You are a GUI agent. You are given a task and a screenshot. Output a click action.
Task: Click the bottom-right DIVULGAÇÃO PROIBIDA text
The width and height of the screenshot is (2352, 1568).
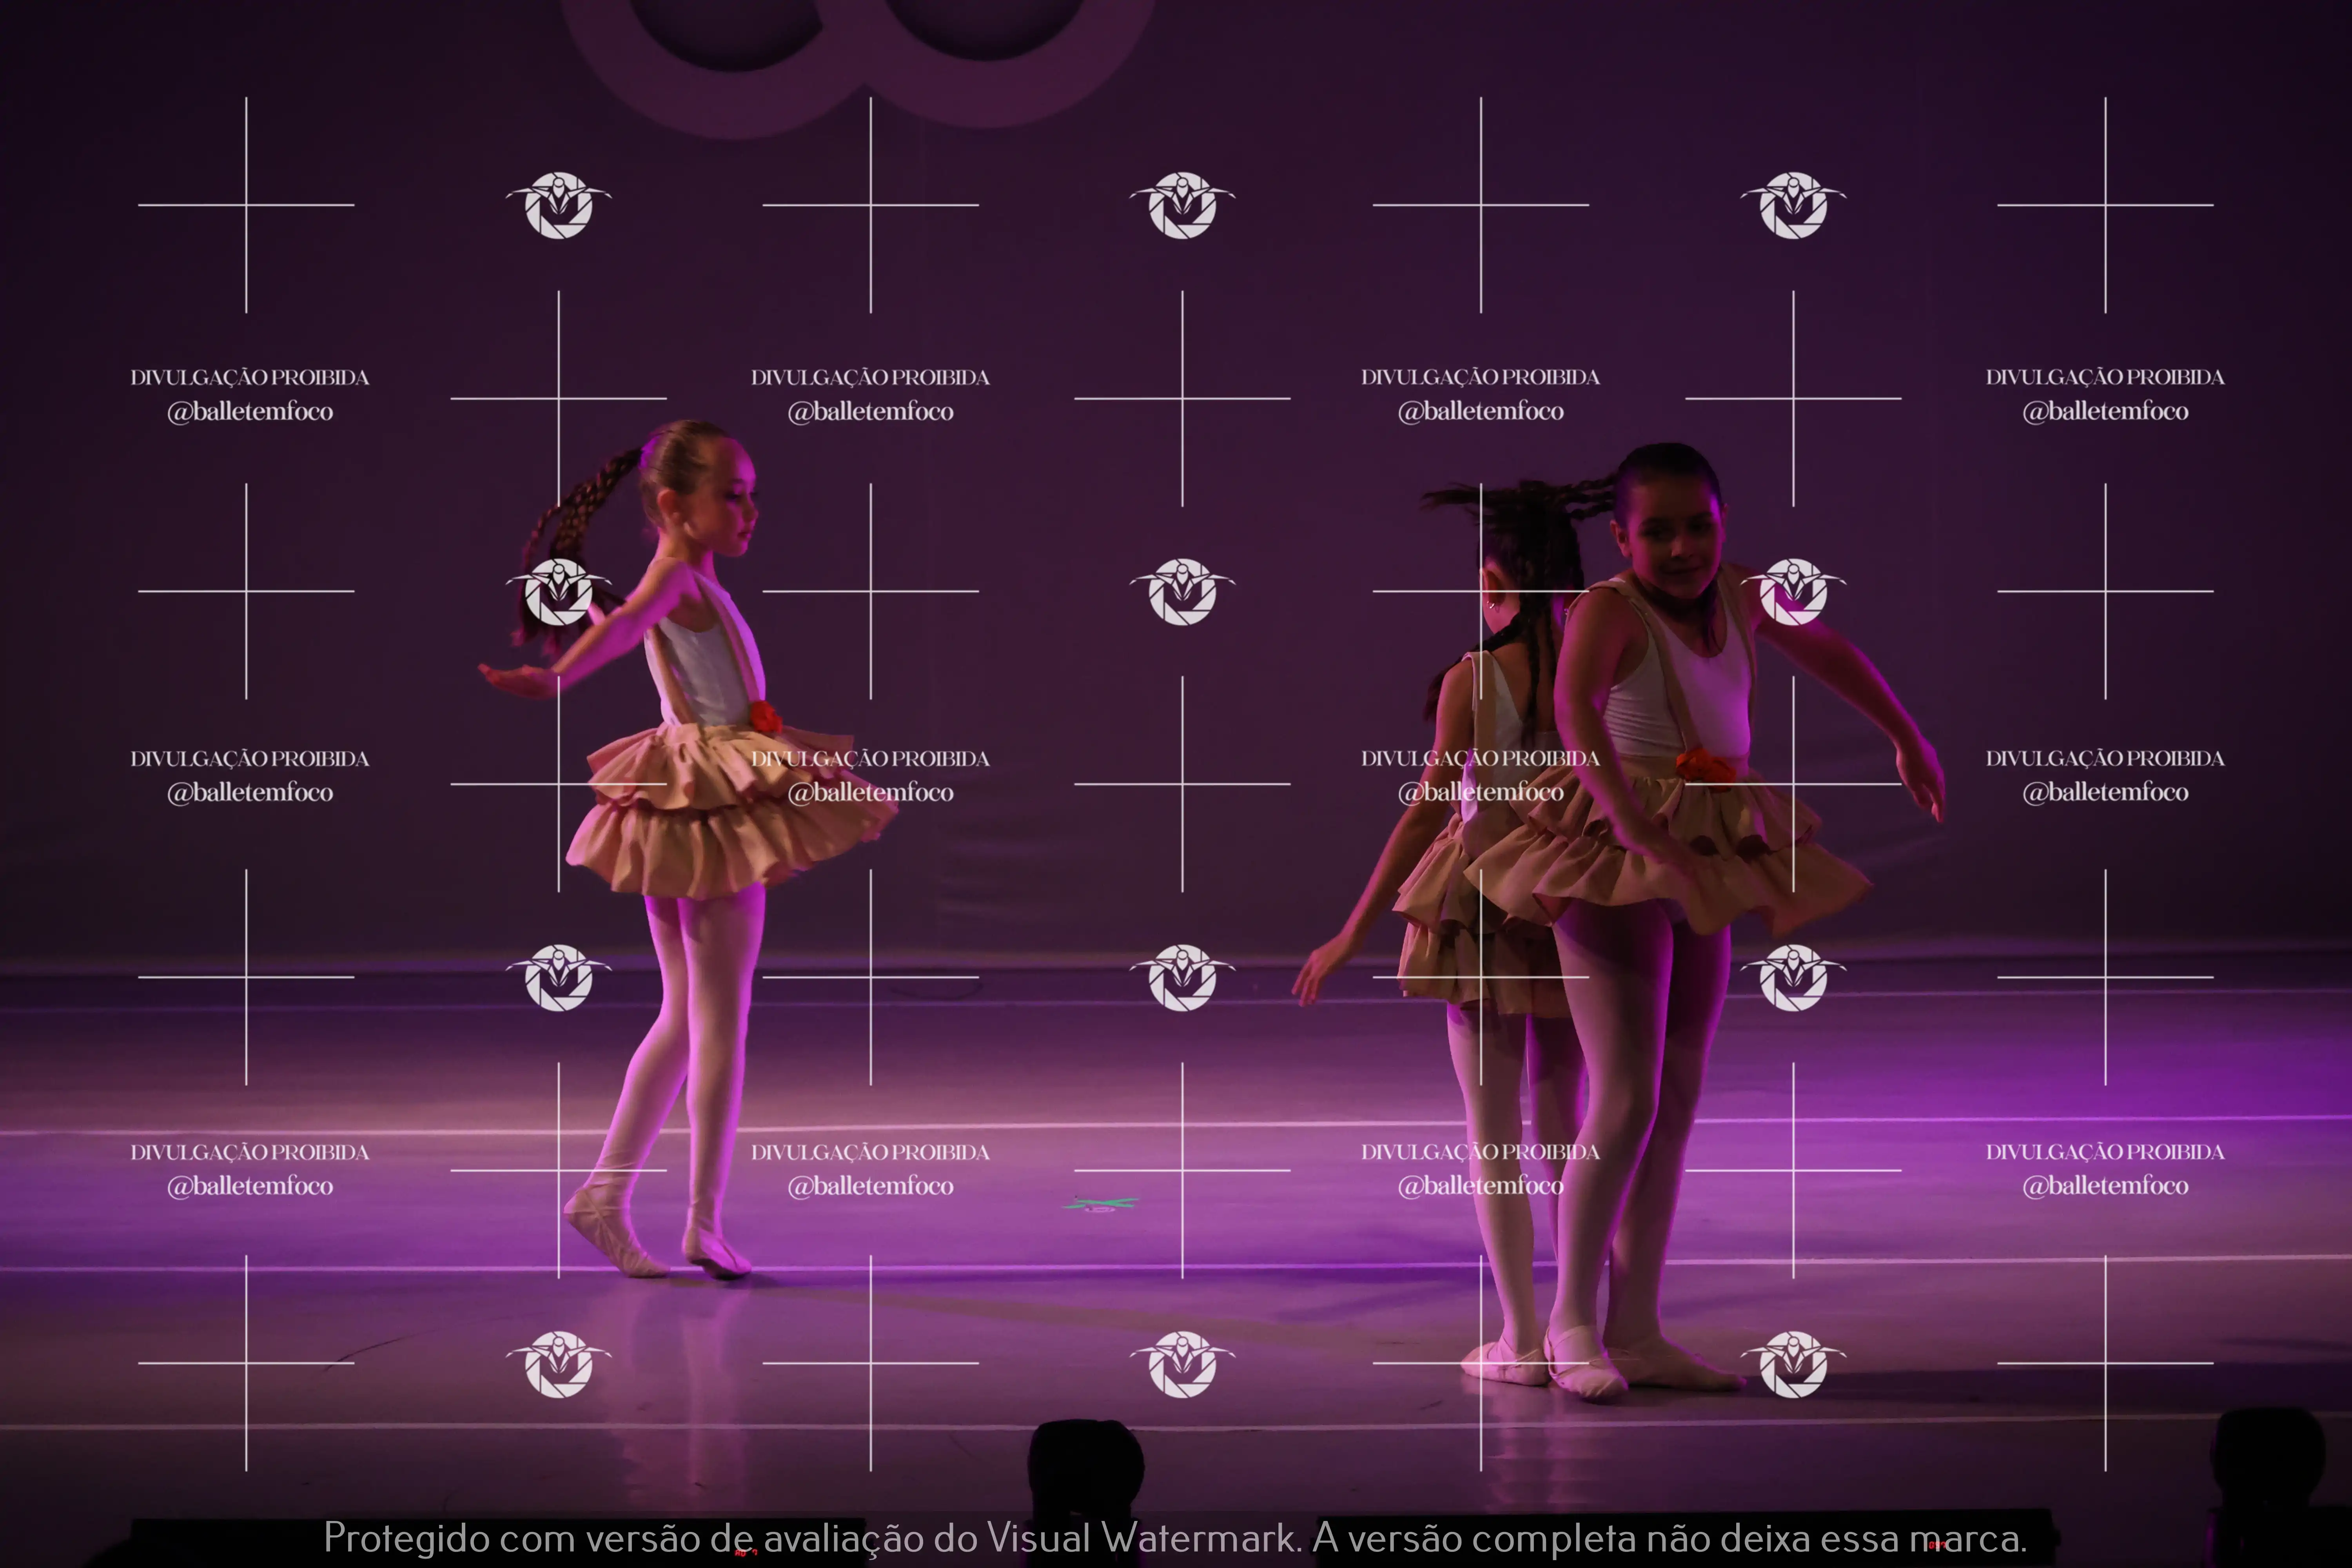tap(2105, 1152)
